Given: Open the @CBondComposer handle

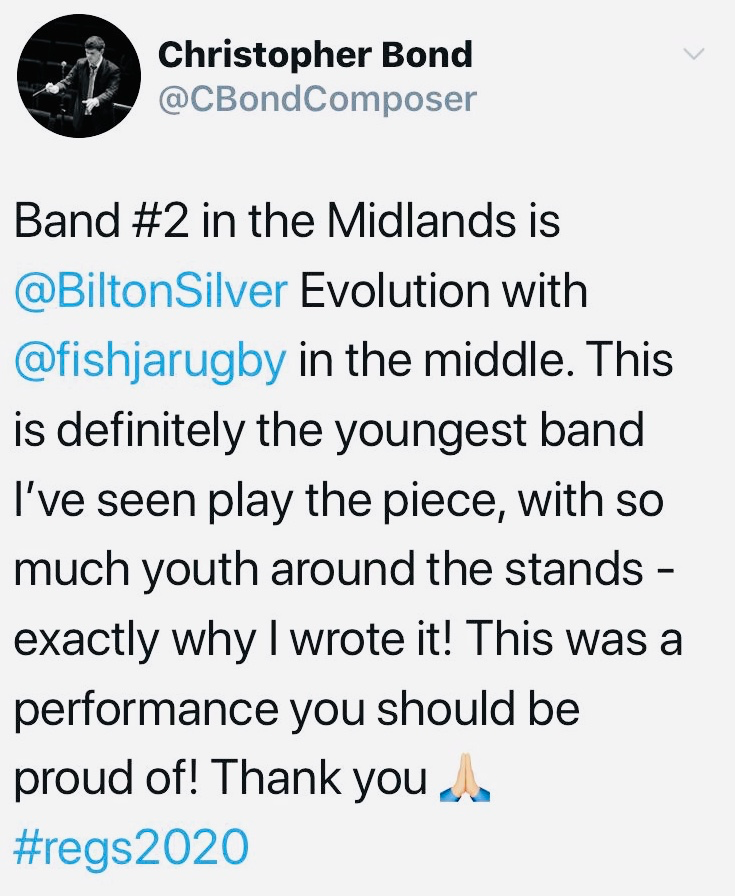Looking at the screenshot, I should [317, 99].
